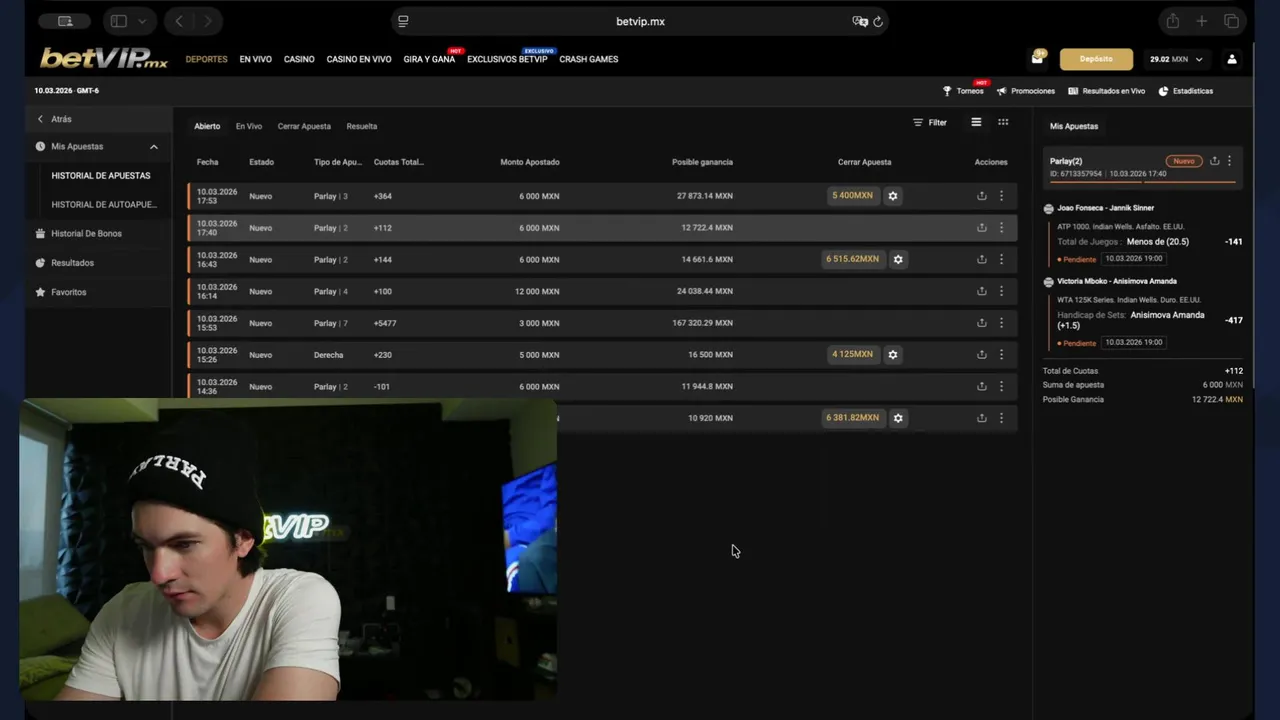Screen dimensions: 1280x720
Task: Open cashout settings gear beside 6 515.62MXN
Action: 898,259
